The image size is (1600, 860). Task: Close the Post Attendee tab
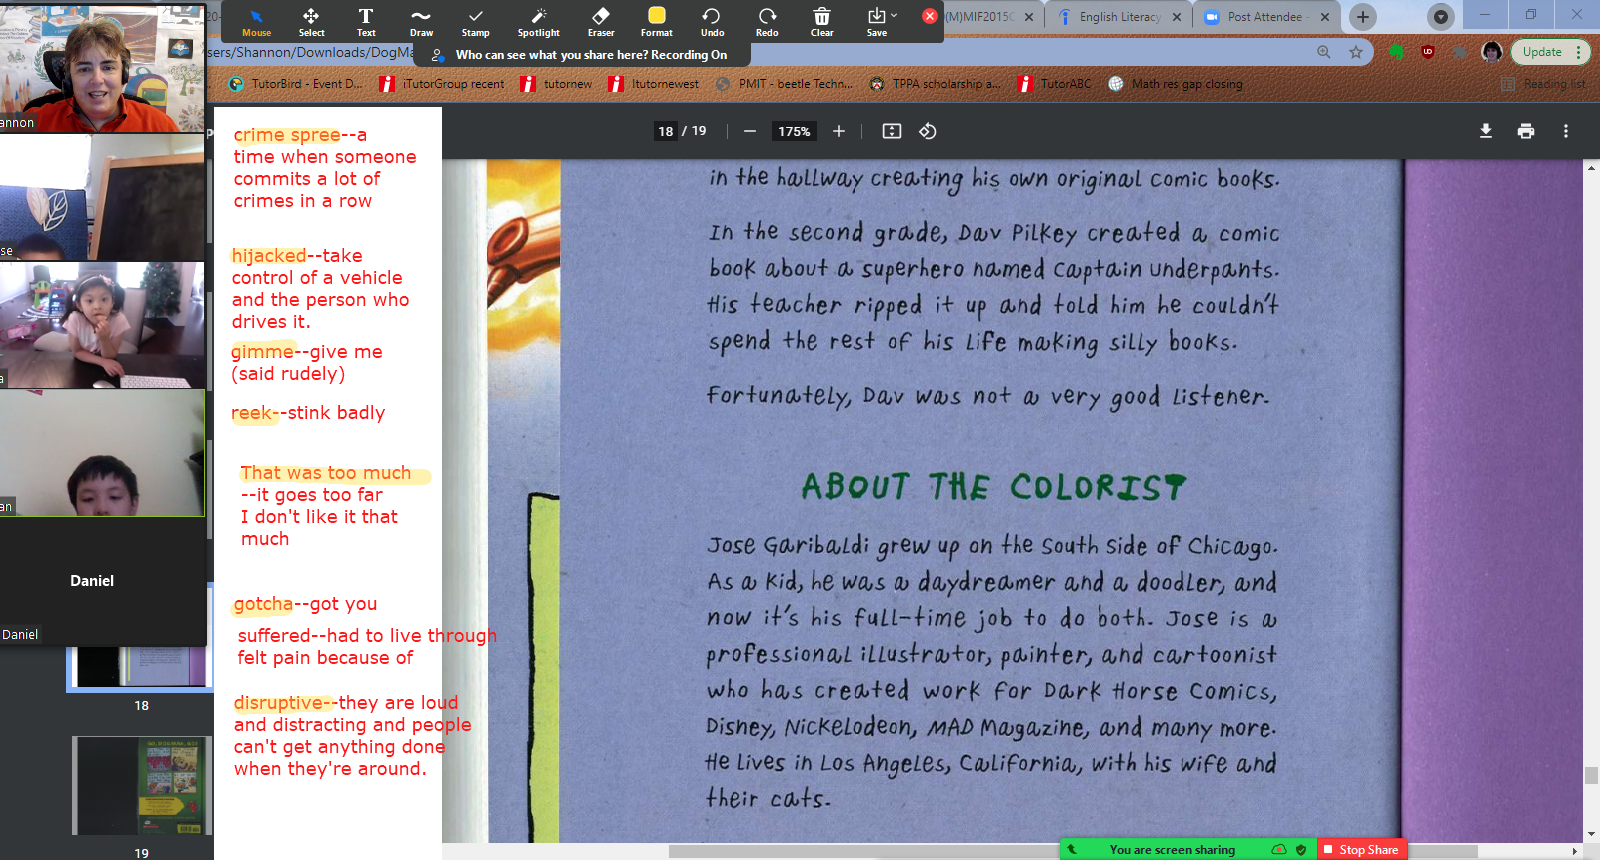[x=1325, y=17]
